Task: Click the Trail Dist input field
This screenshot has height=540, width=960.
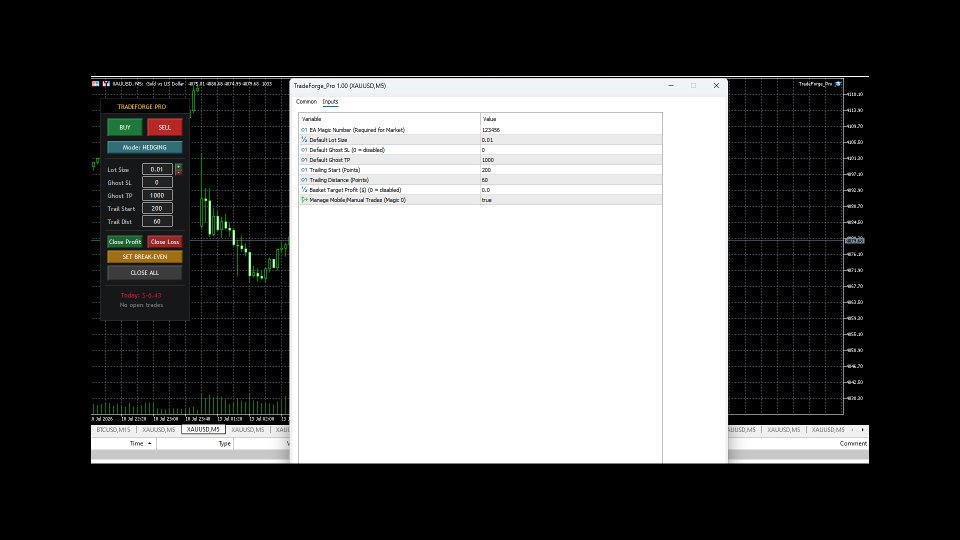Action: click(157, 222)
